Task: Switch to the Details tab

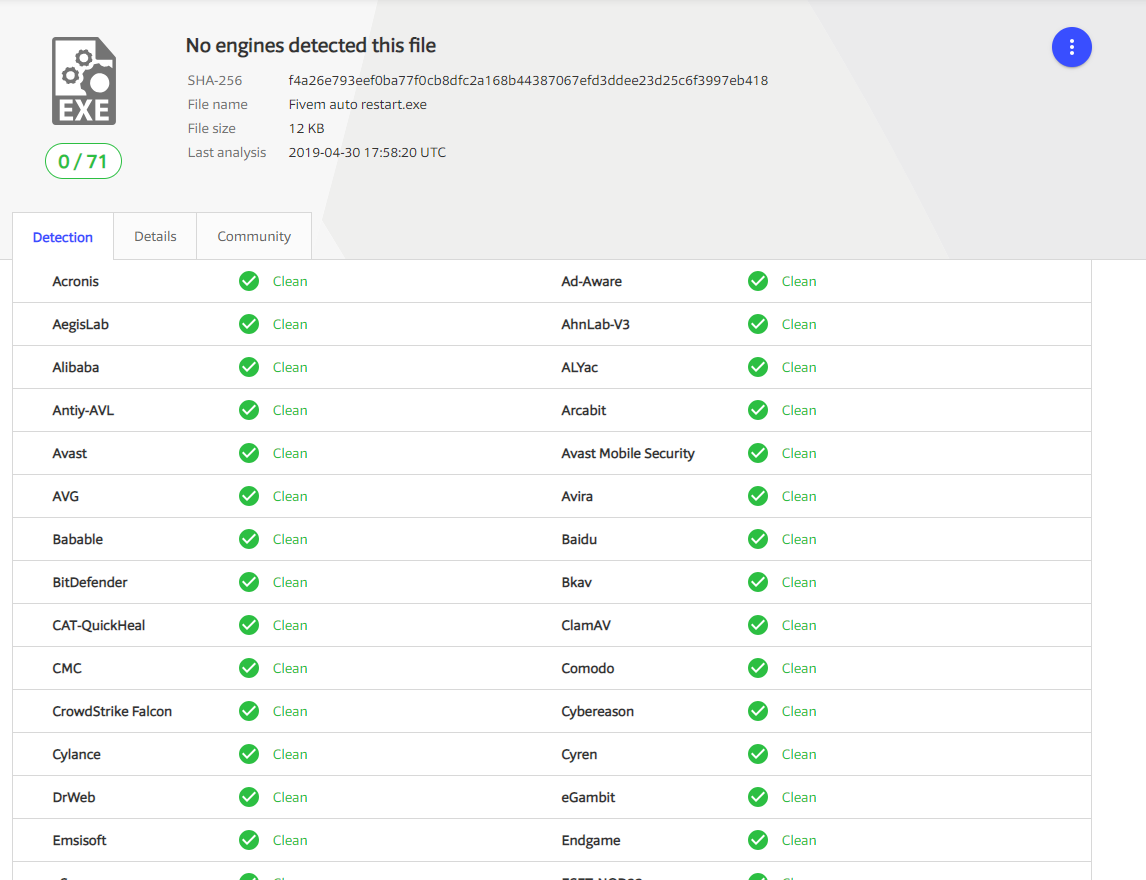Action: pos(155,236)
